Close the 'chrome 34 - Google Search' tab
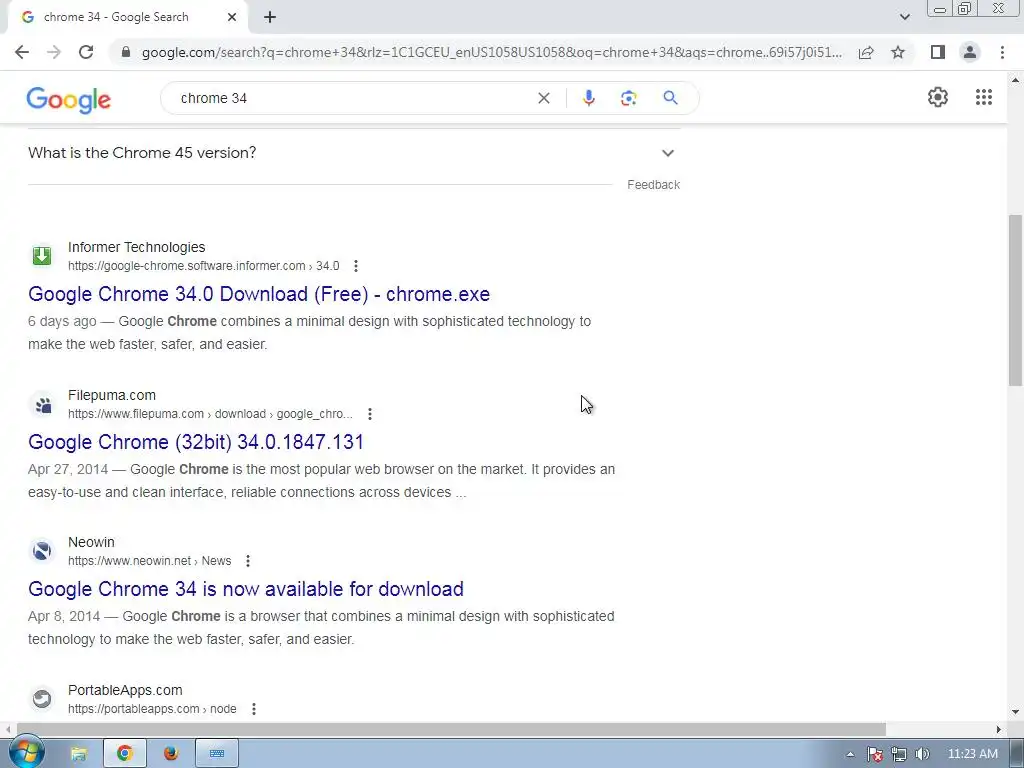The height and width of the screenshot is (768, 1024). [232, 17]
